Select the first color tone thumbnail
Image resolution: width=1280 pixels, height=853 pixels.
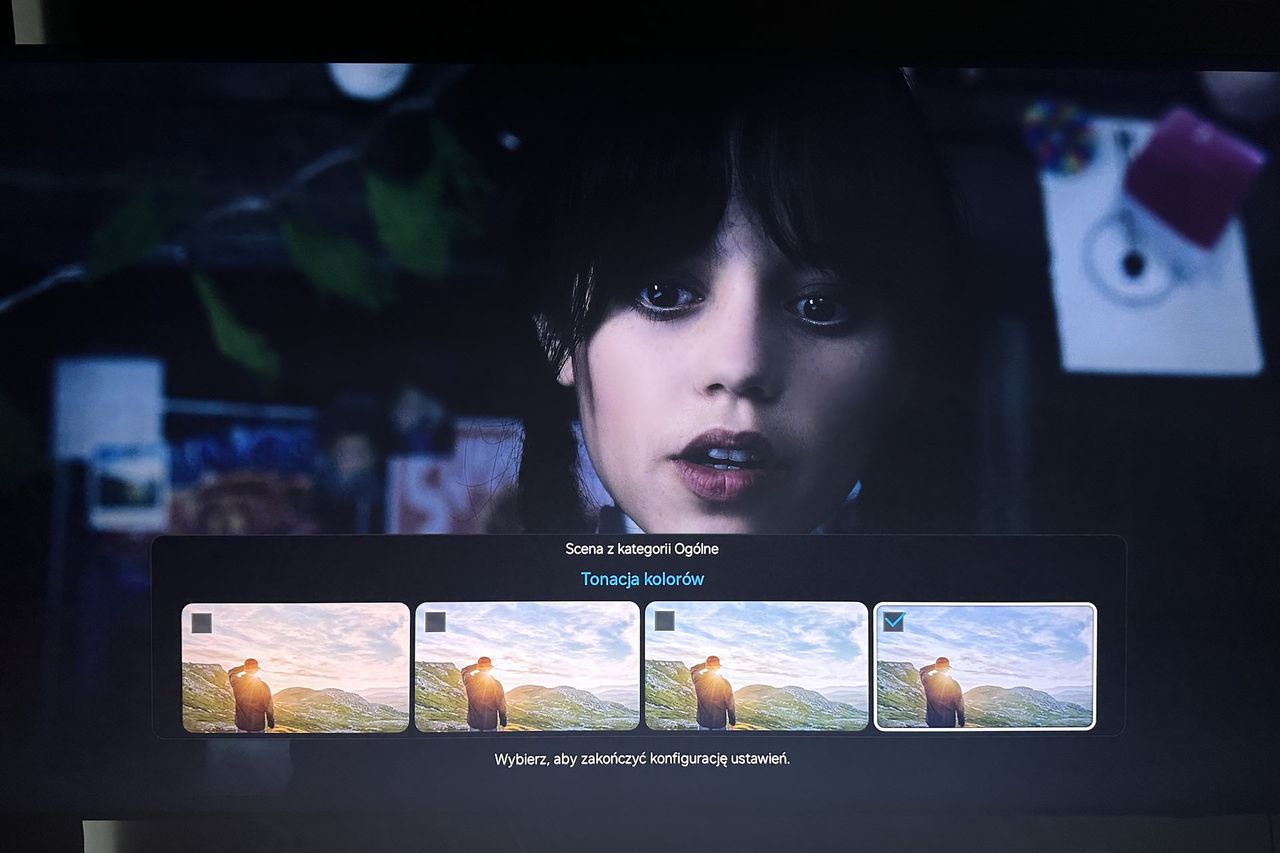pyautogui.click(x=296, y=667)
